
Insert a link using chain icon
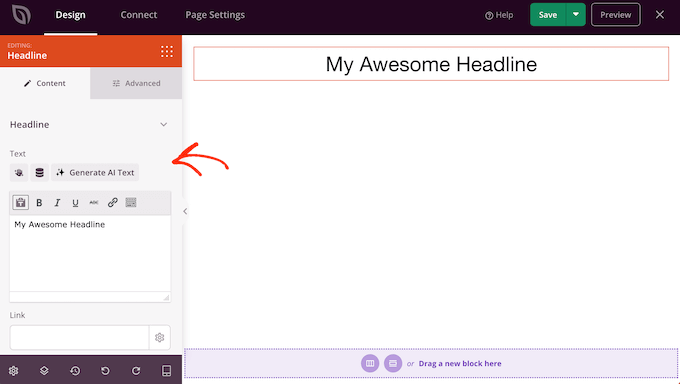pos(112,203)
